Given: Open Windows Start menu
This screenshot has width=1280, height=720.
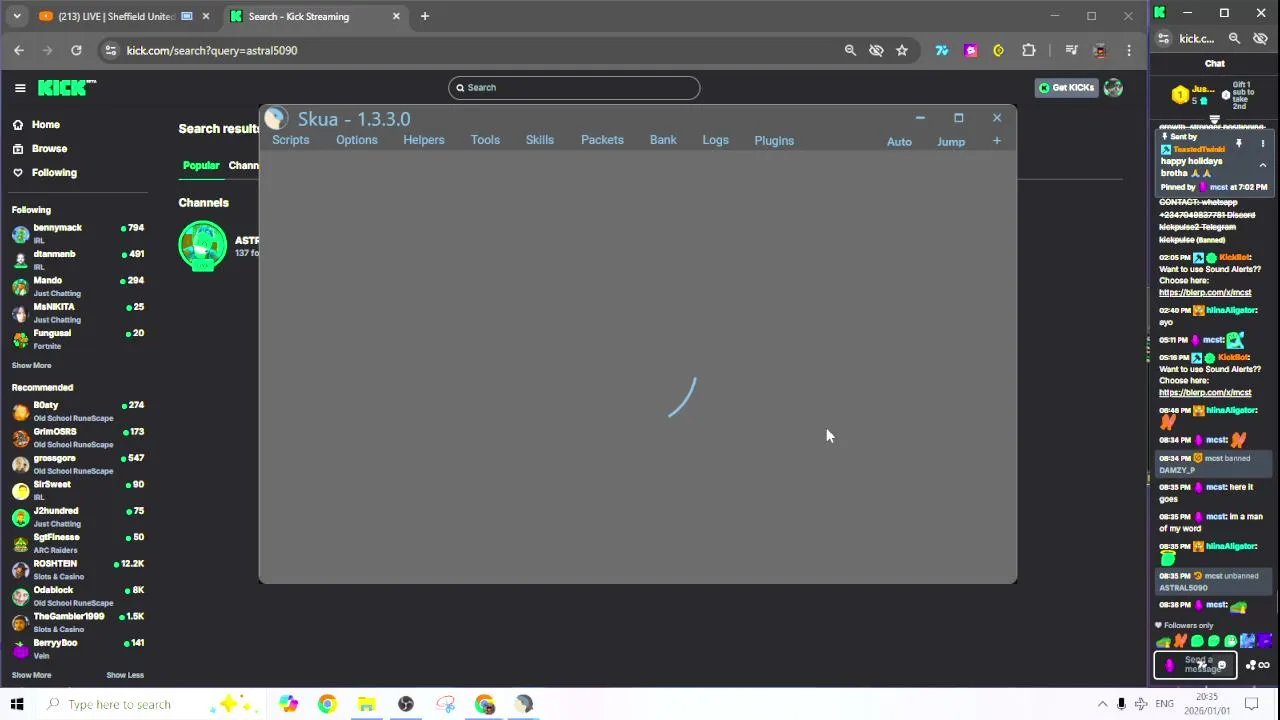Looking at the screenshot, I should [x=17, y=704].
